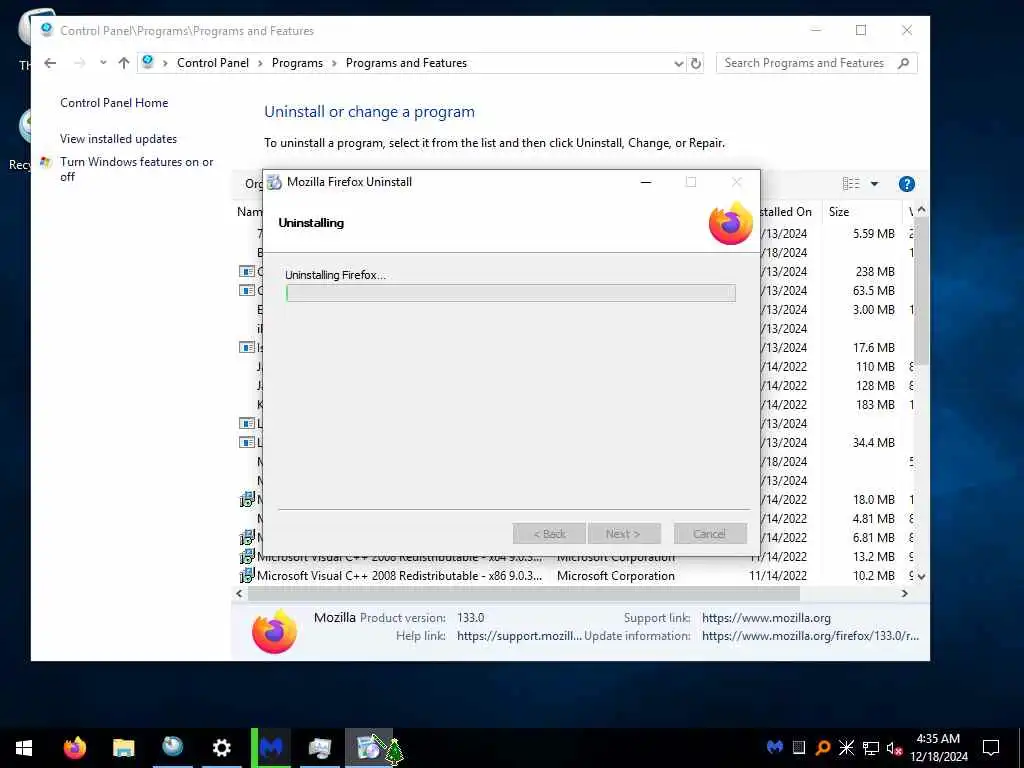Open File Explorer from the taskbar
The height and width of the screenshot is (768, 1024).
pyautogui.click(x=123, y=748)
